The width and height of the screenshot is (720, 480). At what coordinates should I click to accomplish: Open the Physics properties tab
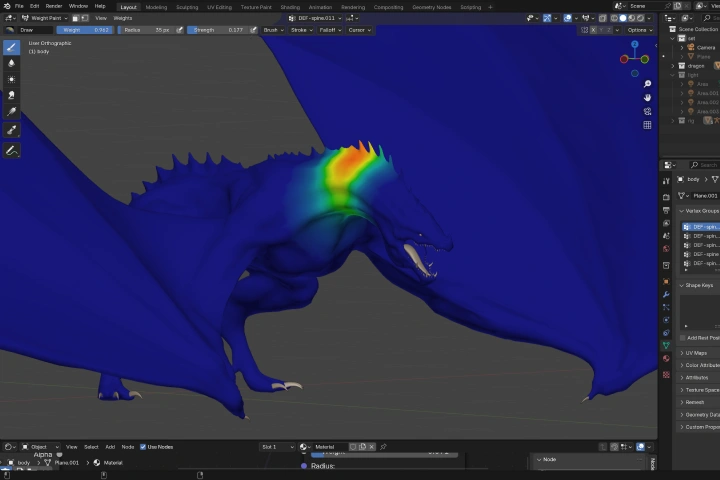[666, 320]
